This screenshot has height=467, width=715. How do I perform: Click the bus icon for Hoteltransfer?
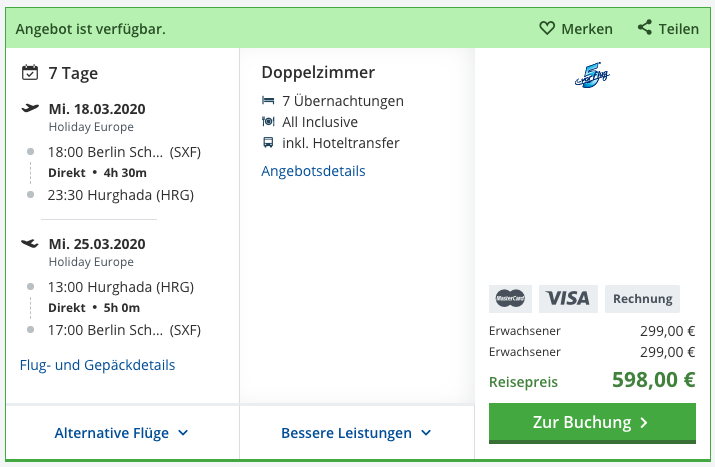(x=268, y=143)
